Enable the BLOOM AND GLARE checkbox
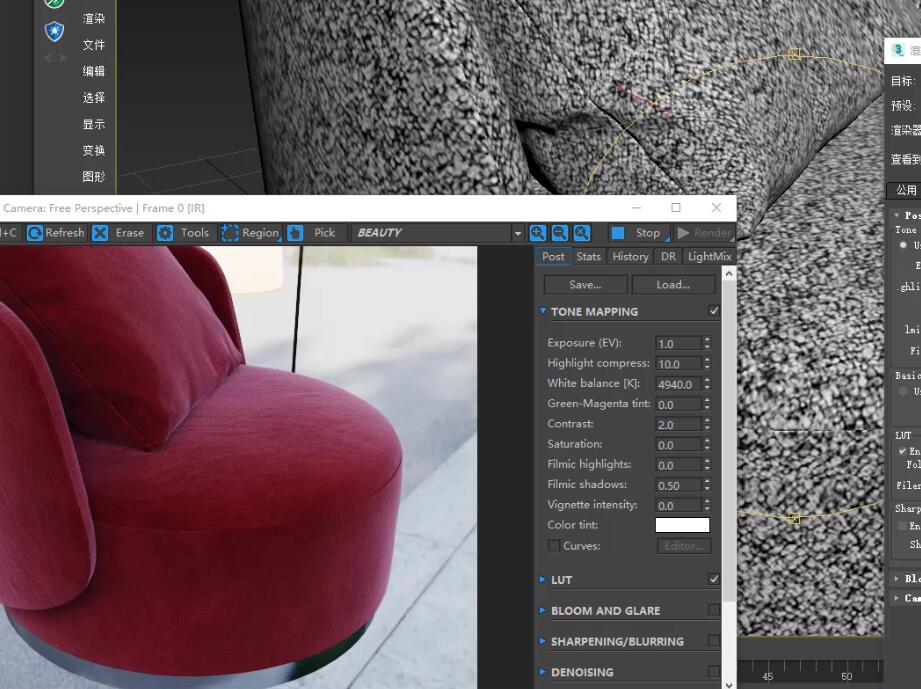This screenshot has width=921, height=689. [714, 610]
